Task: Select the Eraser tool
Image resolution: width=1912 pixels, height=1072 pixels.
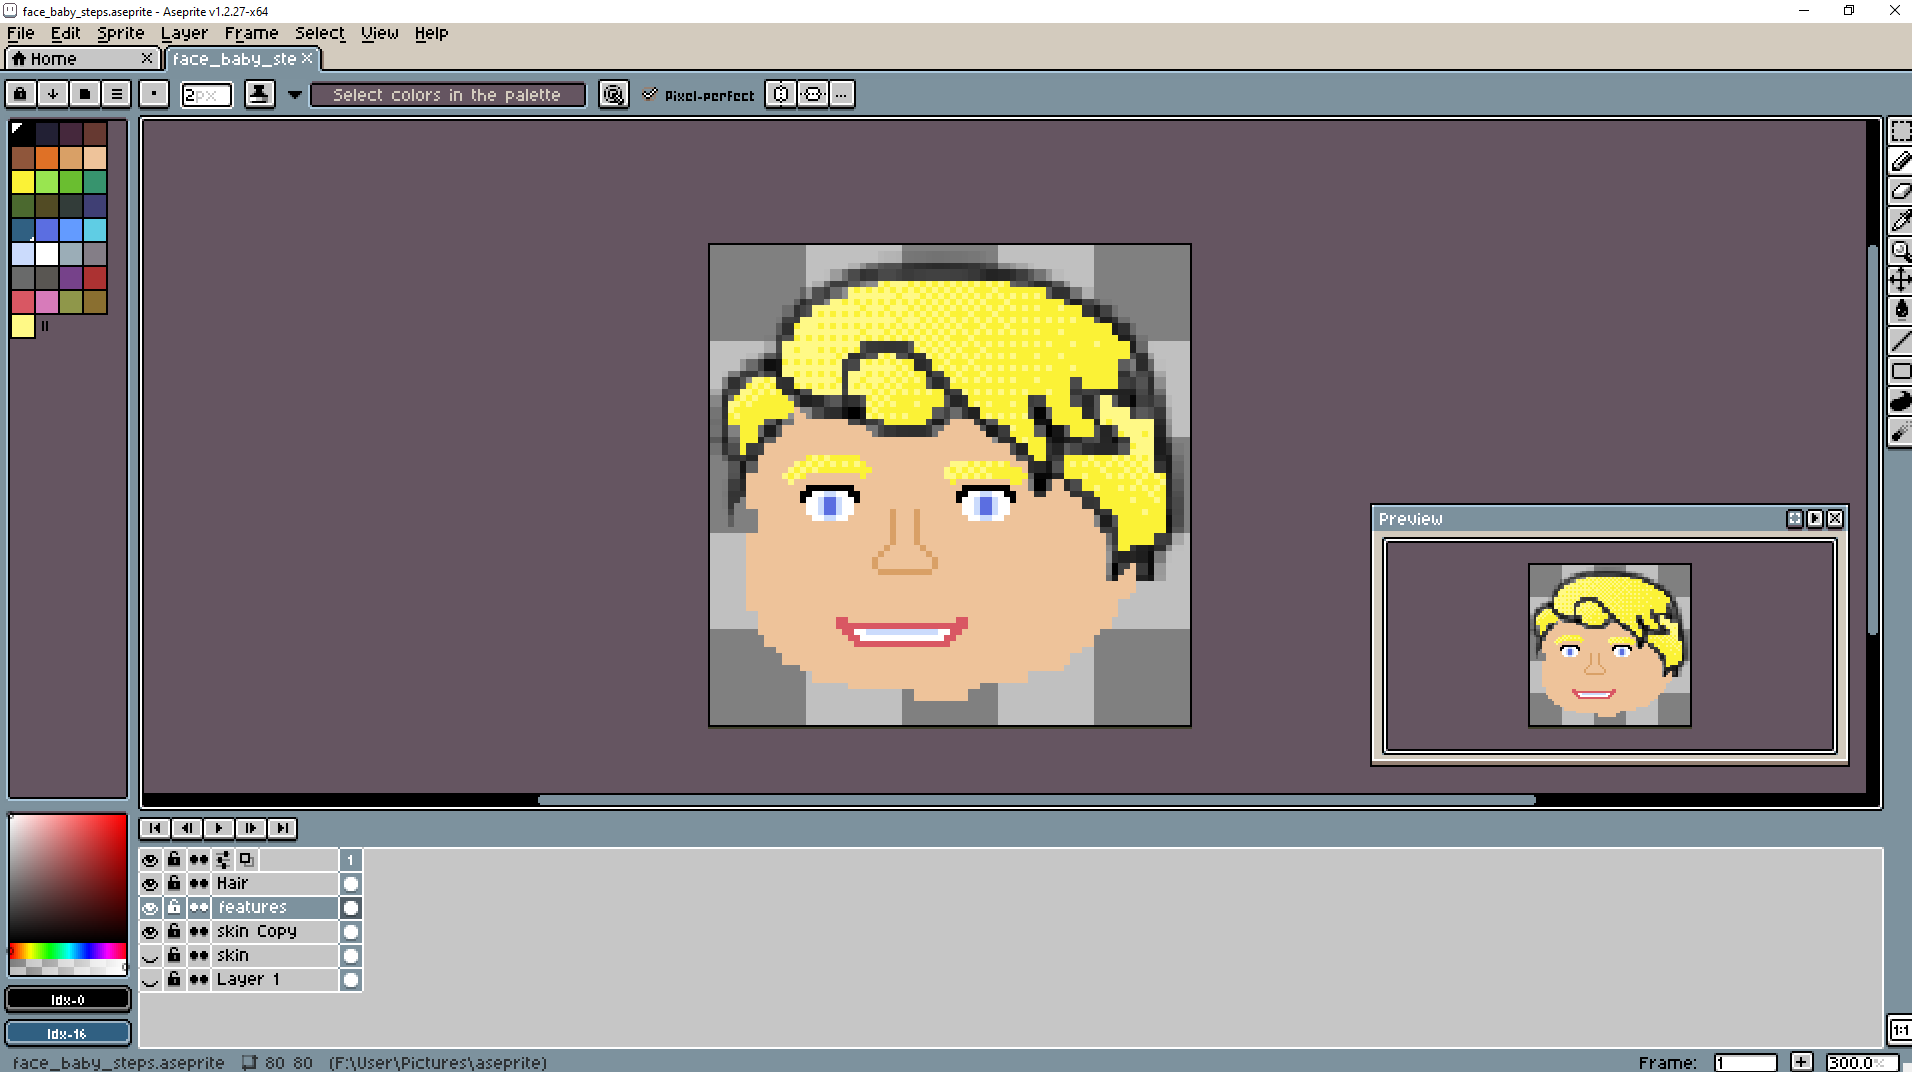Action: (x=1900, y=191)
